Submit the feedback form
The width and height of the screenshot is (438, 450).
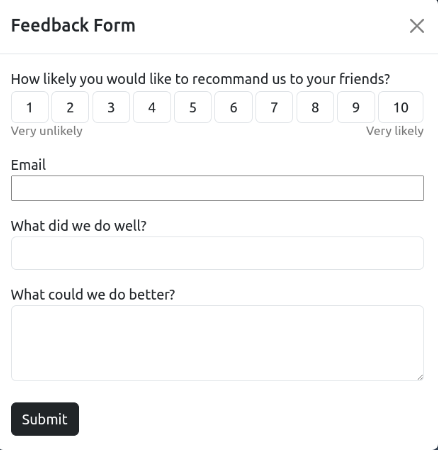pyautogui.click(x=45, y=419)
